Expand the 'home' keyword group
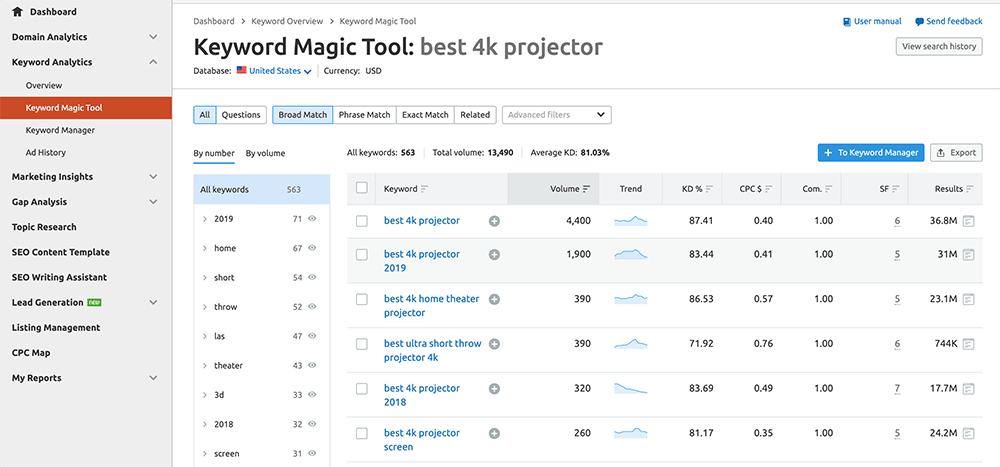The width and height of the screenshot is (1000, 467). (205, 248)
